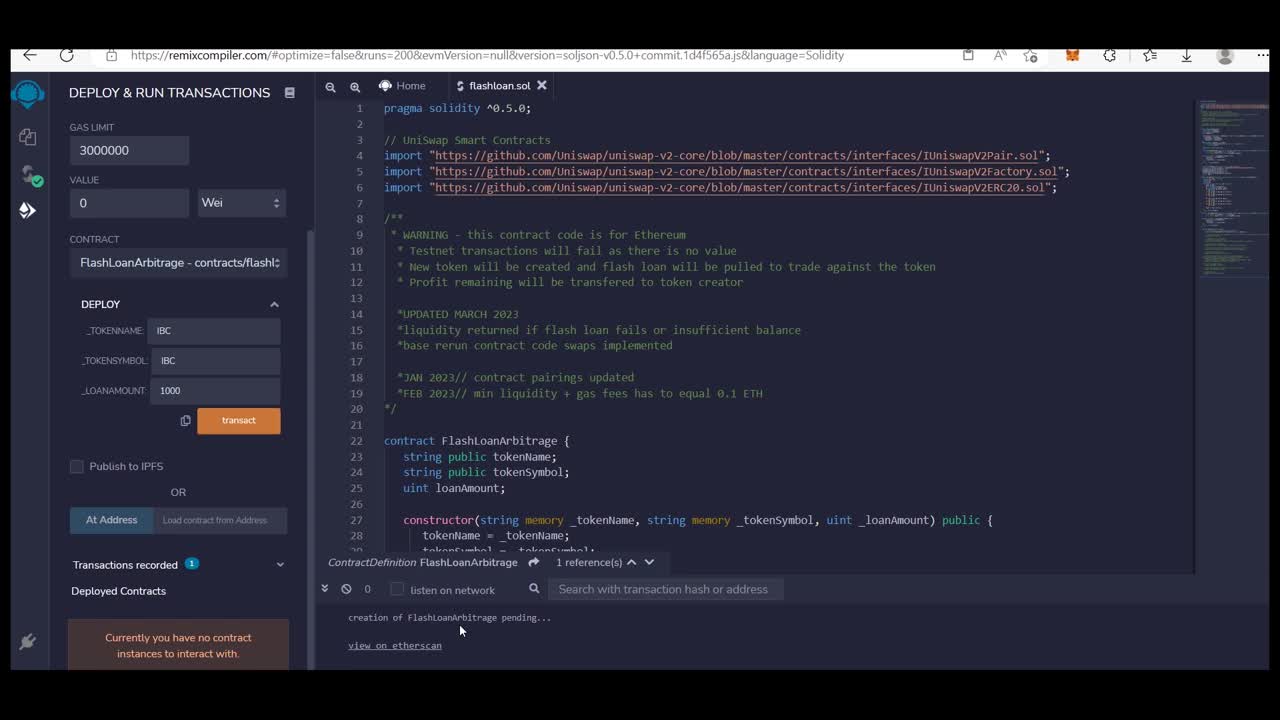Screen dimensions: 1280x720
Task: Open the Solidity compiler sidebar icon
Action: (x=28, y=172)
